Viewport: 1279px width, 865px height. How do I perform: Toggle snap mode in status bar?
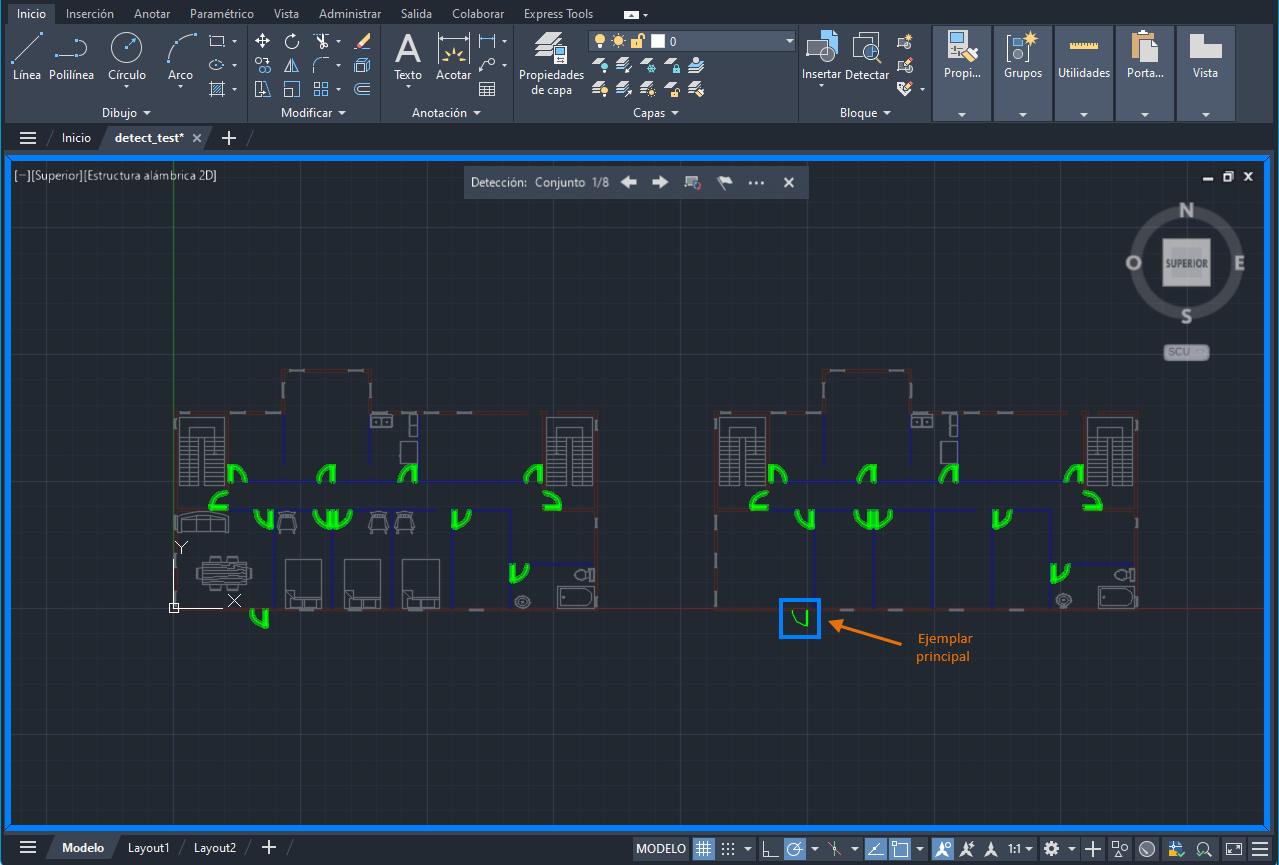pos(729,848)
